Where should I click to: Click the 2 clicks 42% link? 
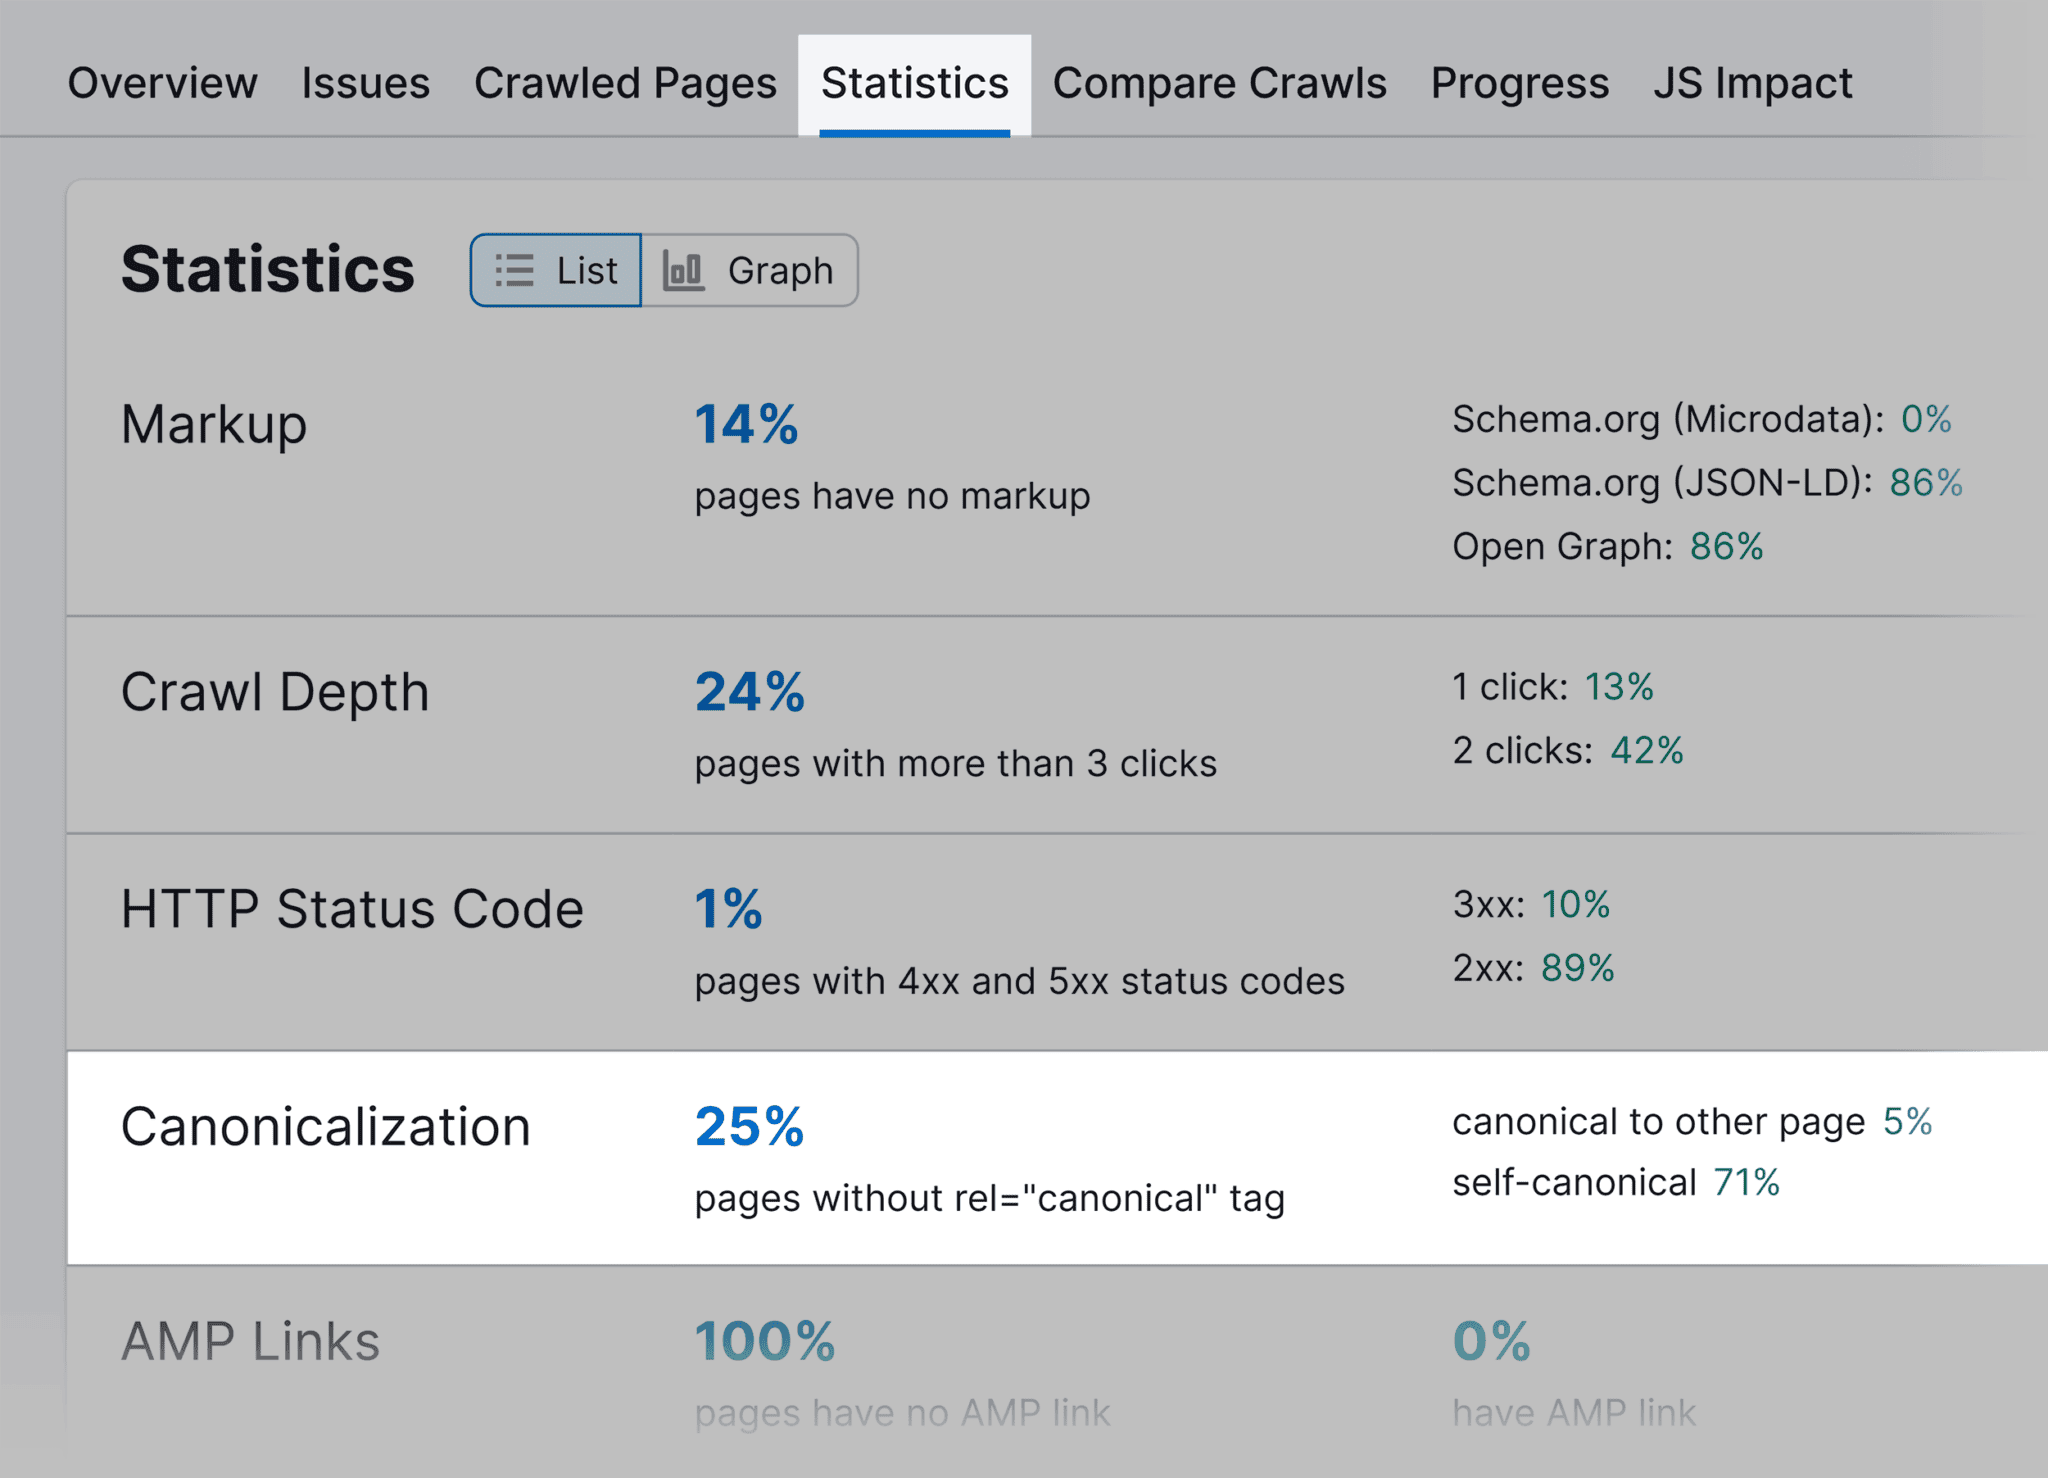click(1647, 750)
